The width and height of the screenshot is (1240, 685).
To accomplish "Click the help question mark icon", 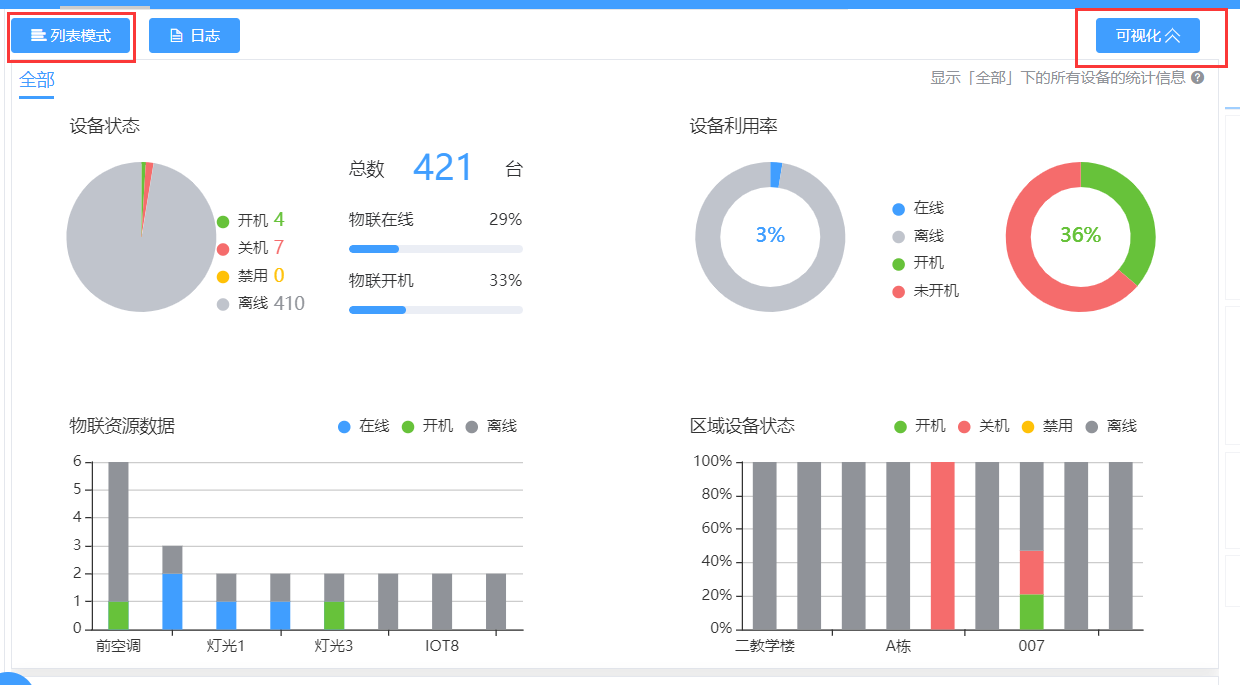I will pos(1197,78).
